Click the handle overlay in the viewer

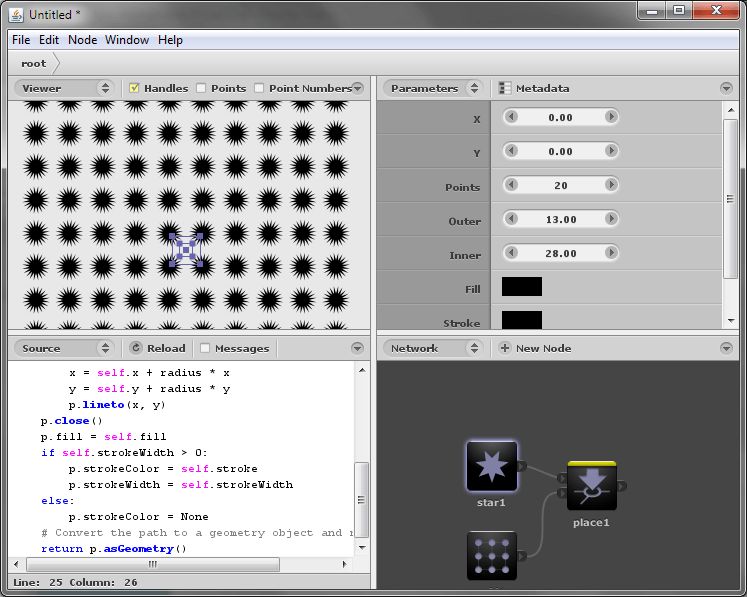point(186,250)
